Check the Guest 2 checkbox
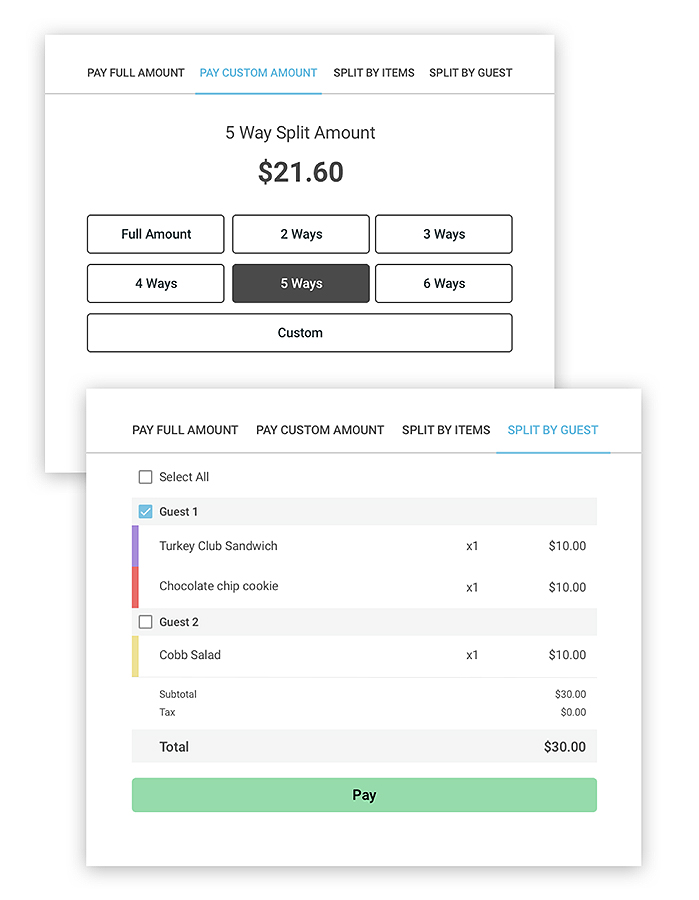Viewport: 699px width, 900px height. pos(145,622)
